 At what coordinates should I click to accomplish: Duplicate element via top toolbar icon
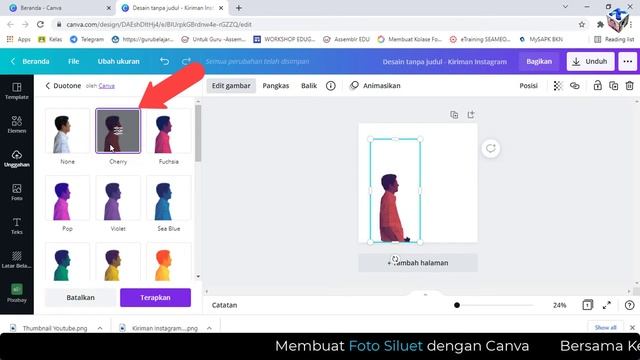coord(613,86)
